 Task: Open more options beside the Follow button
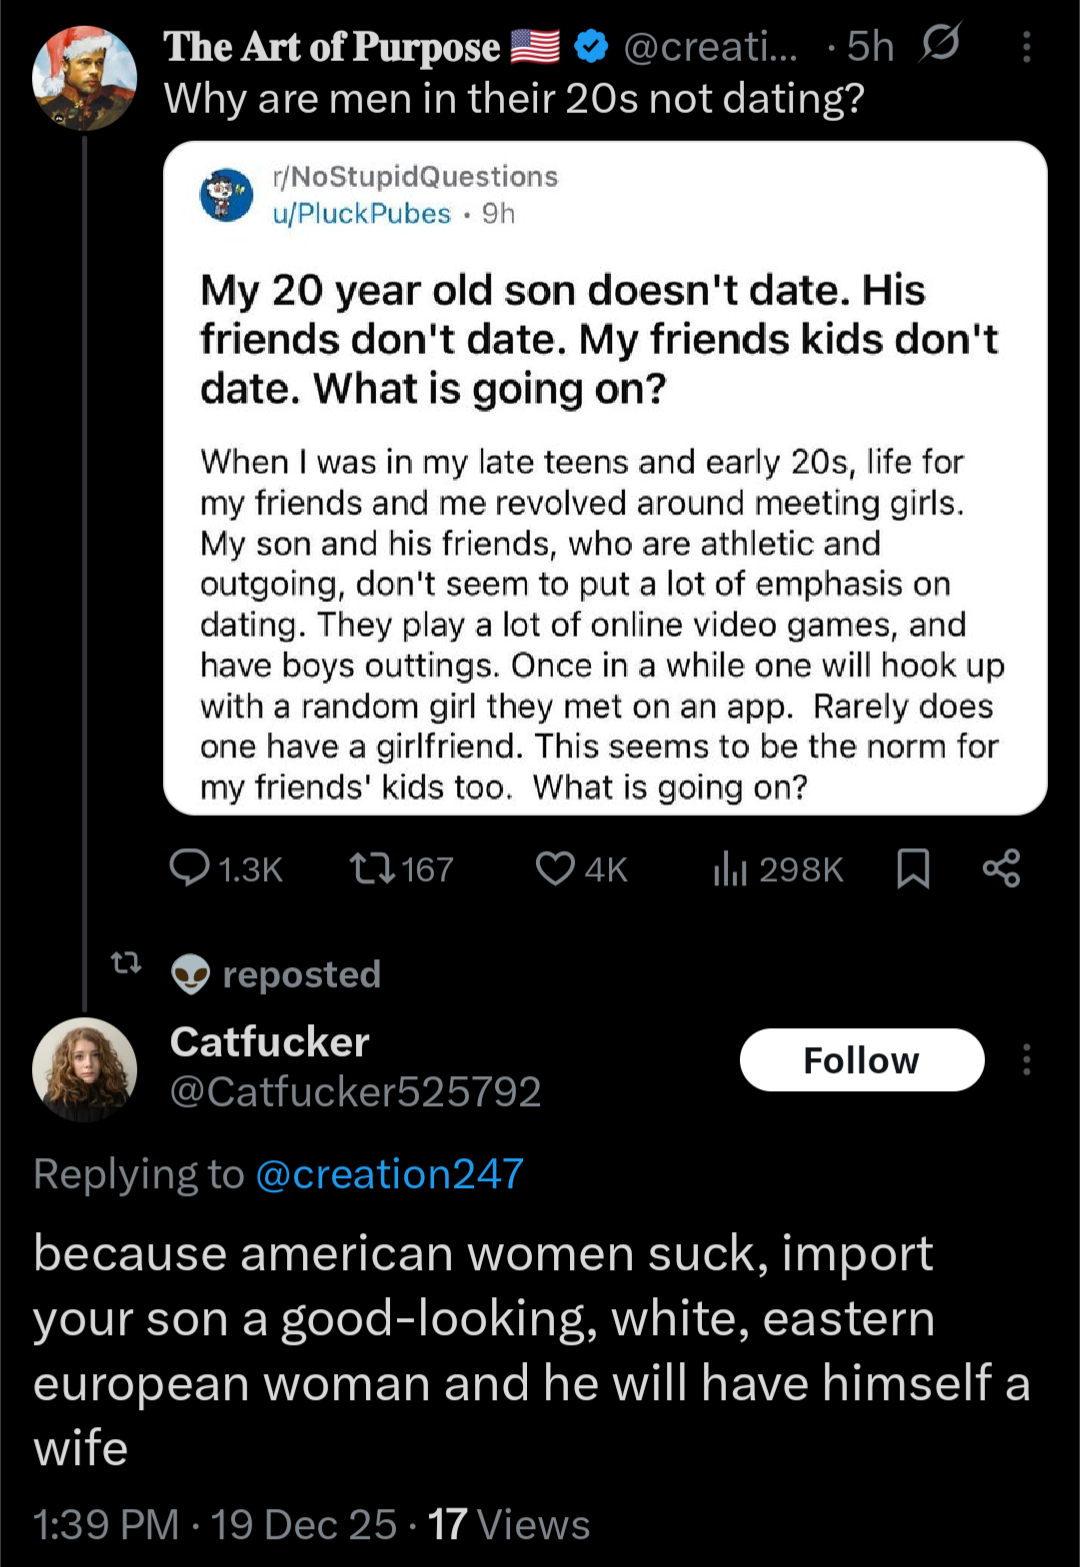[x=1027, y=1060]
